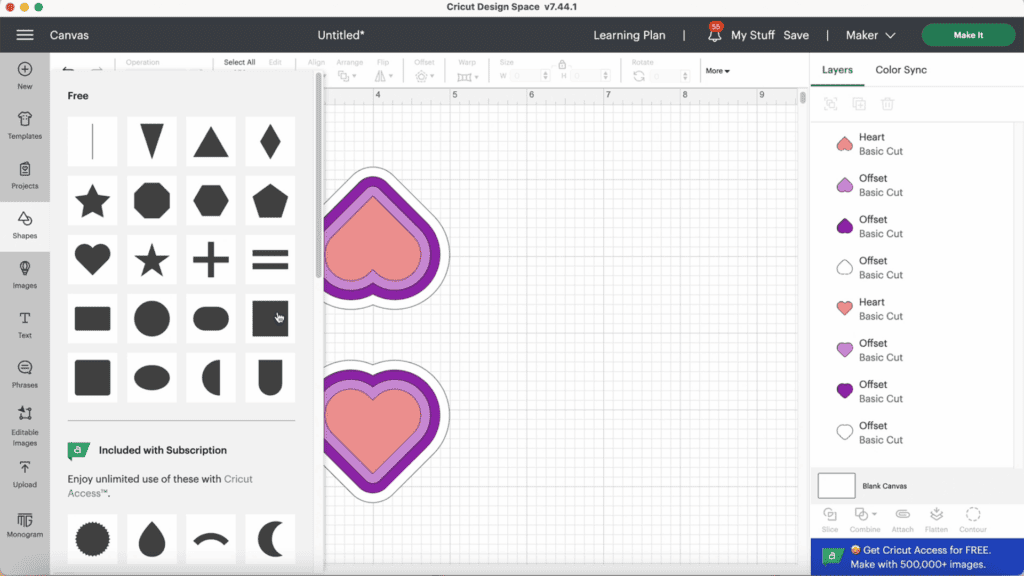Expand the More toolbar menu
This screenshot has height=576, width=1024.
pos(717,71)
